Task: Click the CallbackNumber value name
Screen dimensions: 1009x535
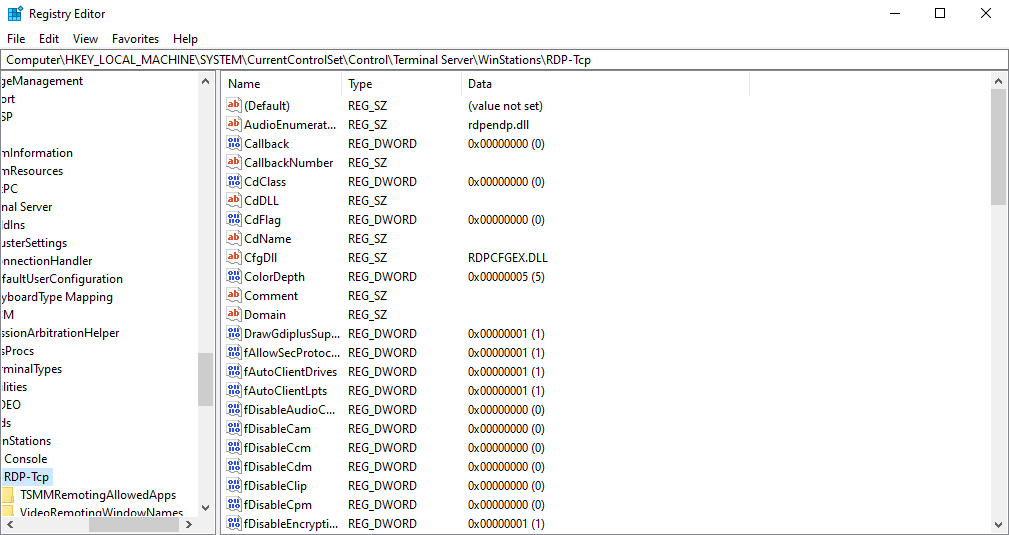Action: coord(289,163)
